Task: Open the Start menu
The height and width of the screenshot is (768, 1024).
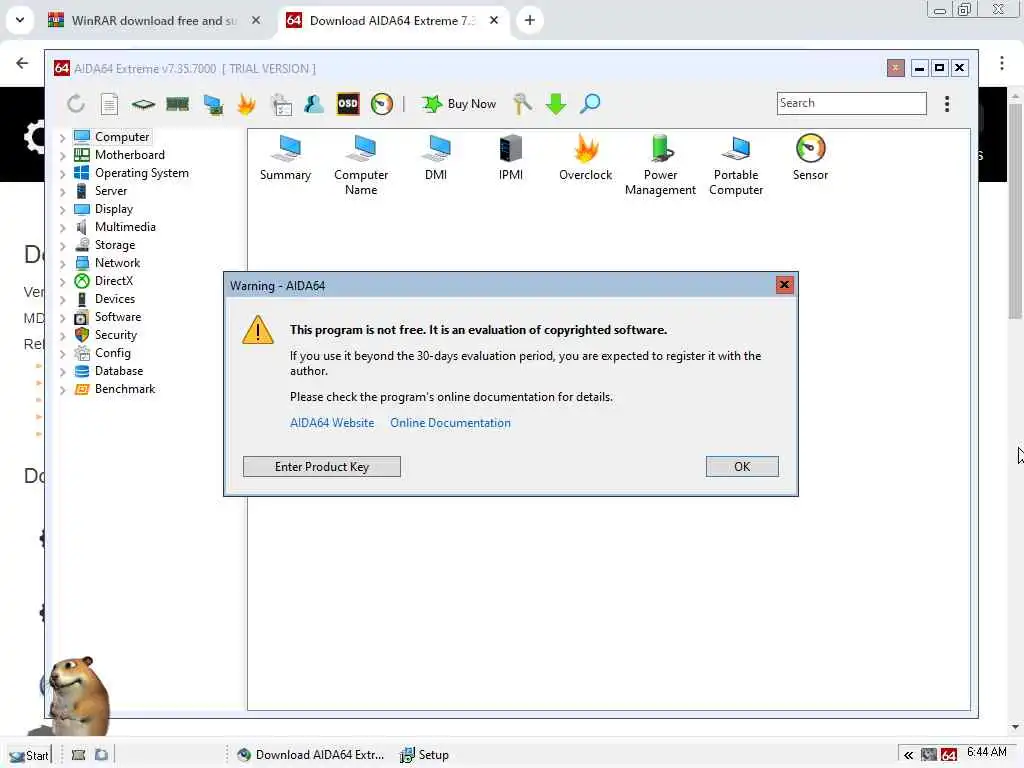Action: pyautogui.click(x=29, y=755)
